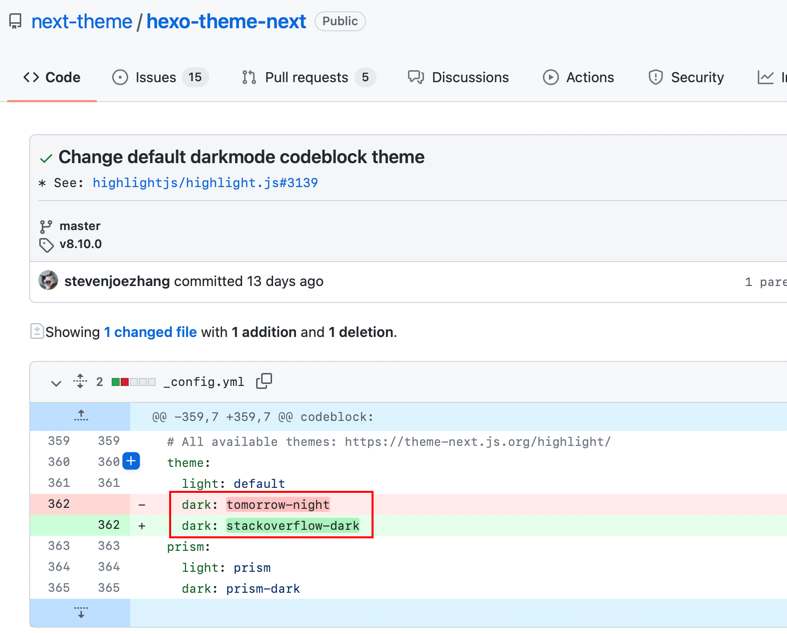The height and width of the screenshot is (634, 787).
Task: Expand hidden lines above line 359
Action: pyautogui.click(x=81, y=416)
